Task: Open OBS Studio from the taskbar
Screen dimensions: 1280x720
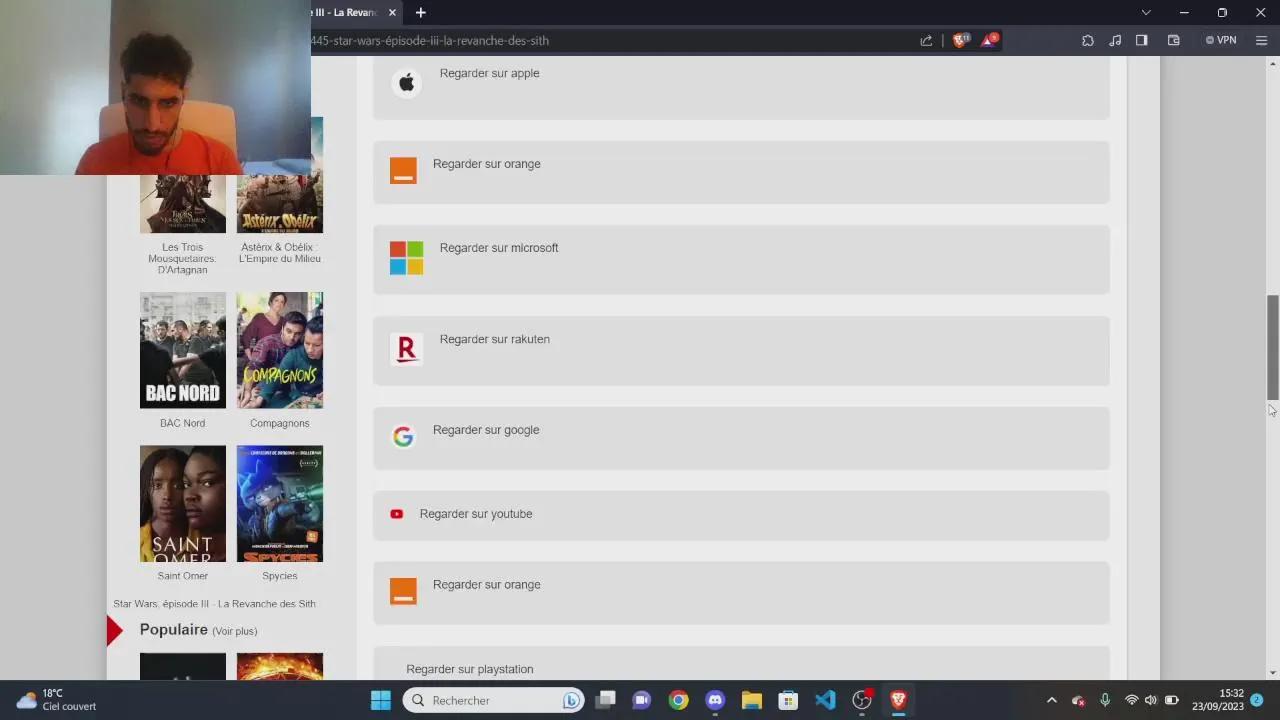Action: (x=862, y=700)
